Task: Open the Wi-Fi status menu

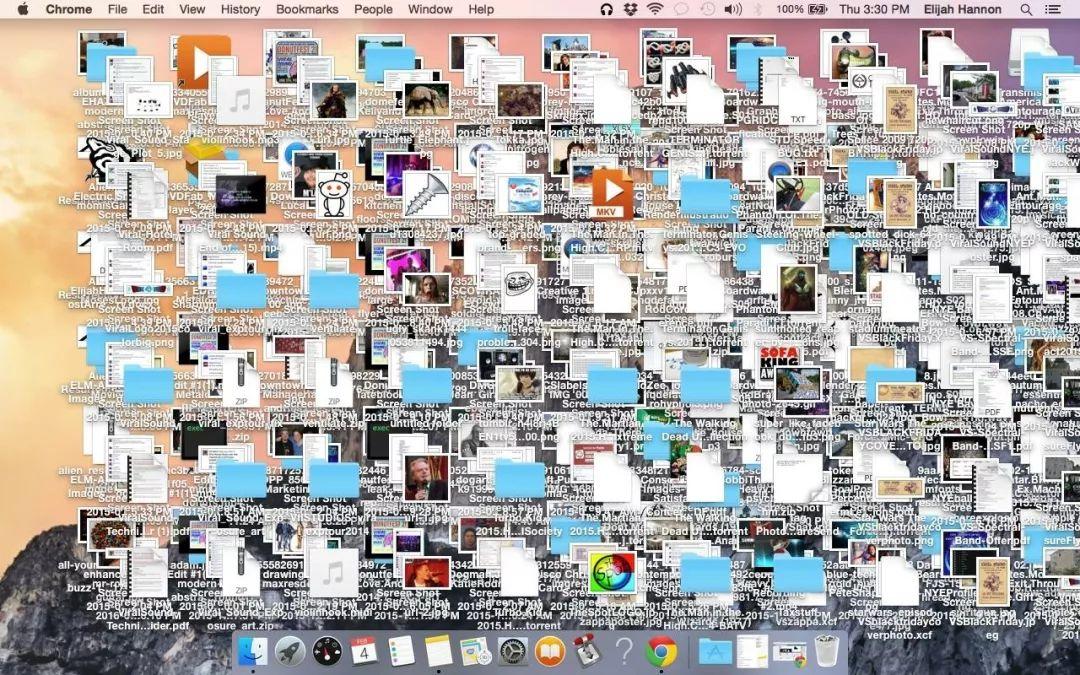Action: 655,9
